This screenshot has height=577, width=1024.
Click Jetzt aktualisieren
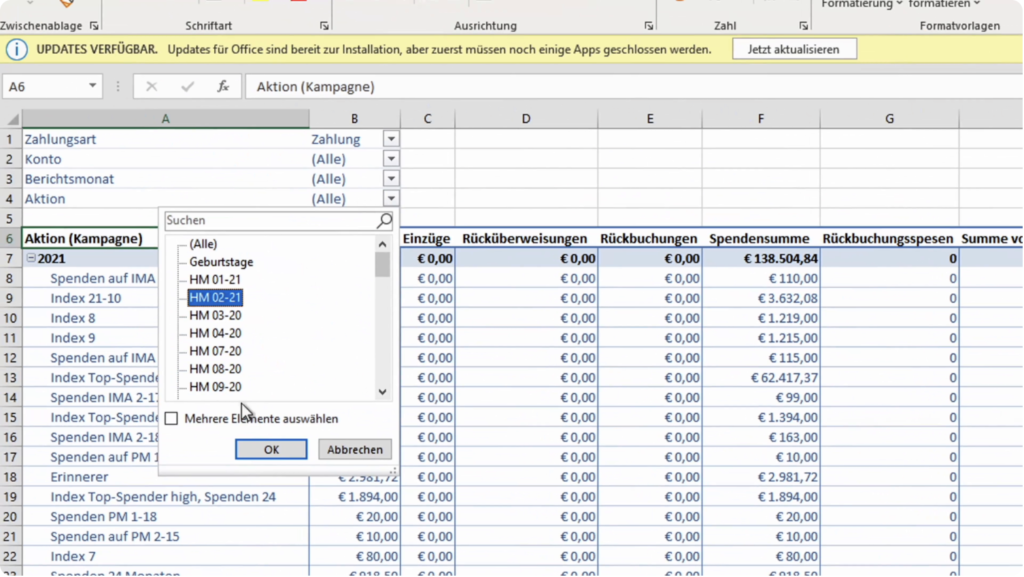pyautogui.click(x=794, y=50)
